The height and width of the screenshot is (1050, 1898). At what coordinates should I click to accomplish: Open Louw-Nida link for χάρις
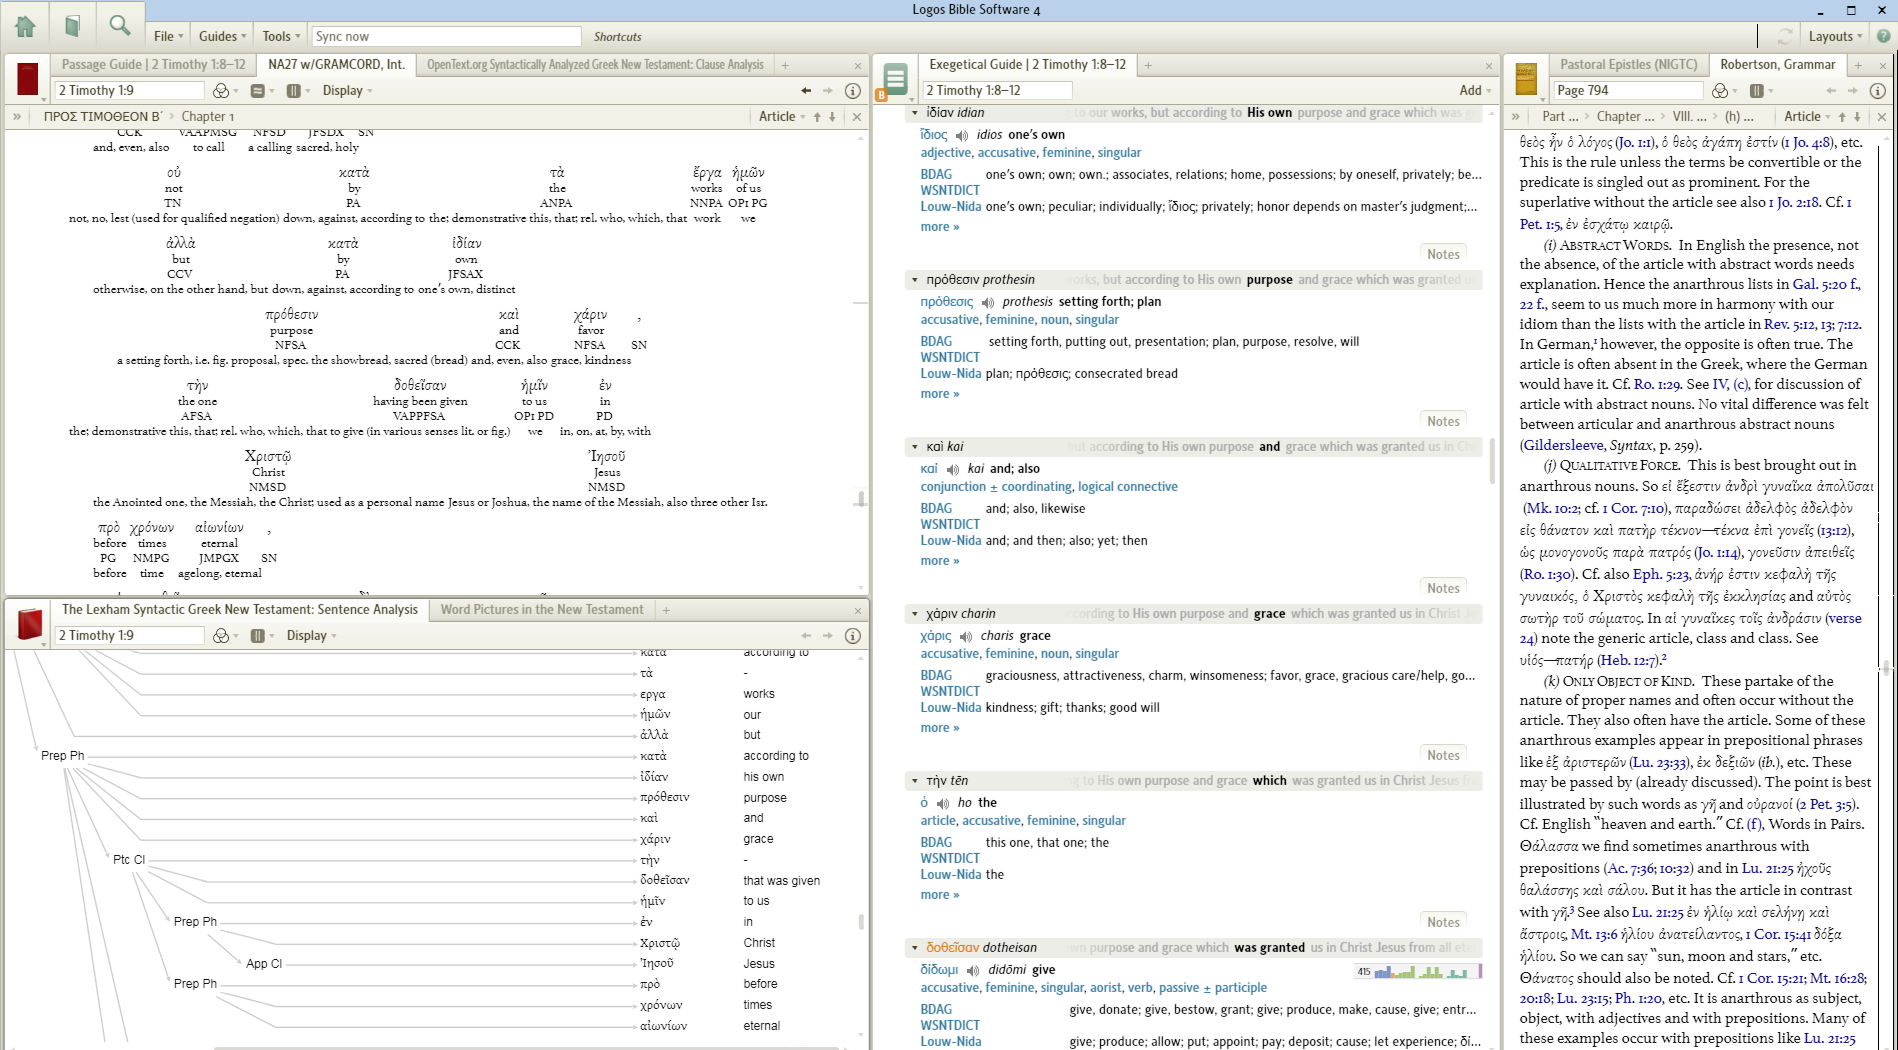(950, 707)
